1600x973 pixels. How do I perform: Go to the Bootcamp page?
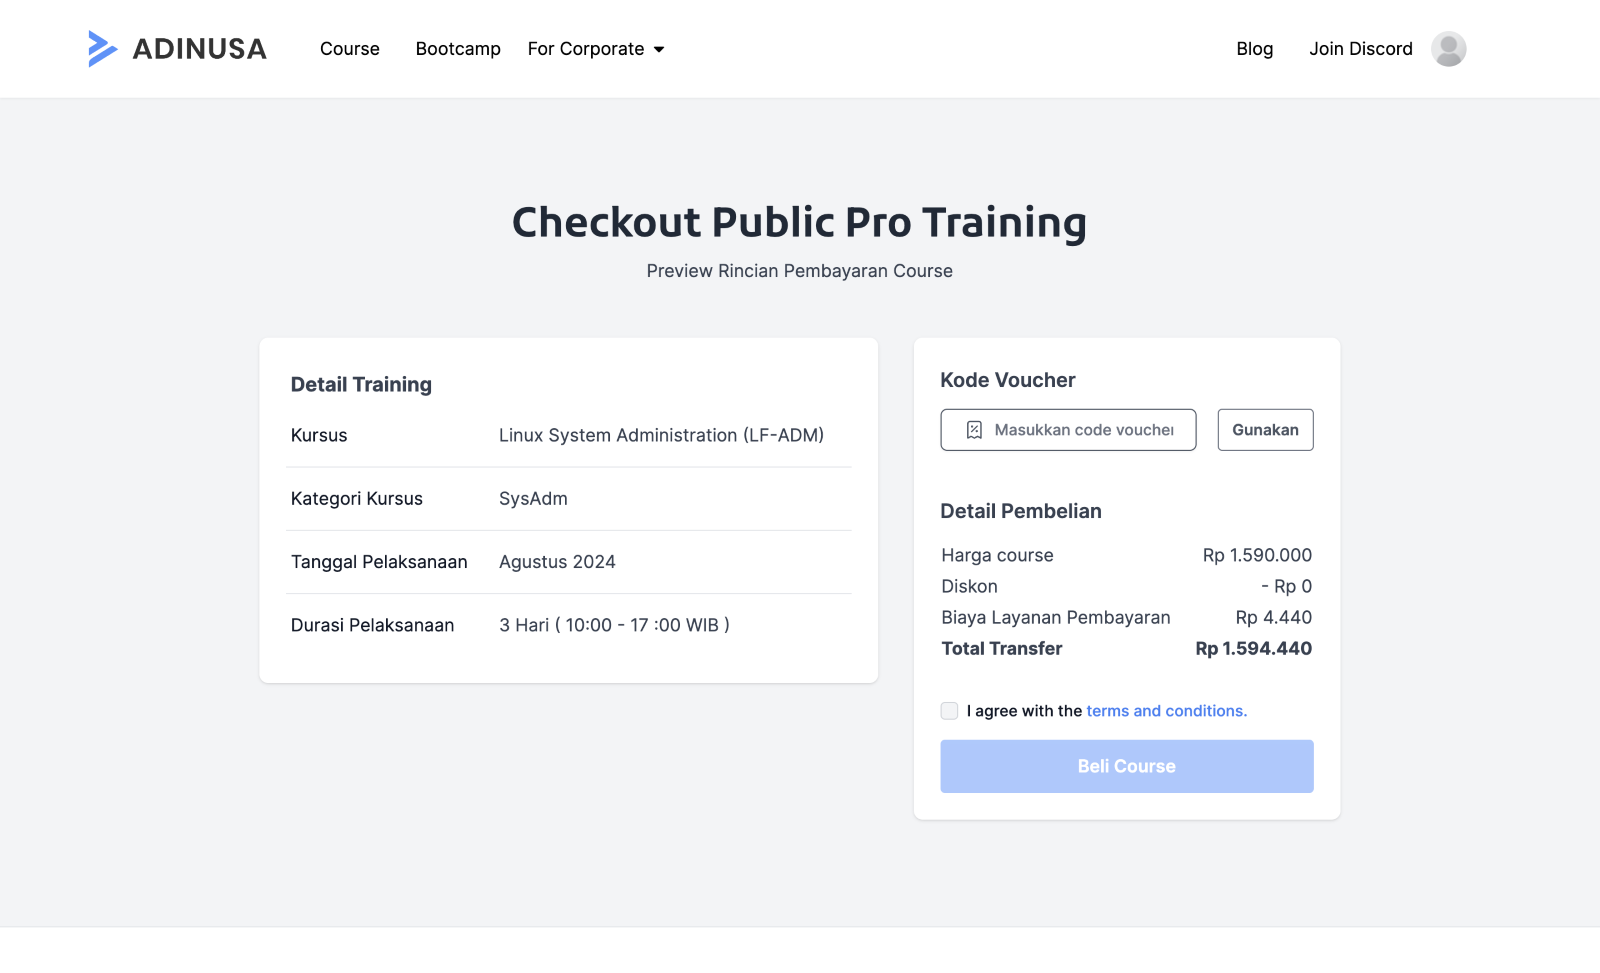coord(458,49)
